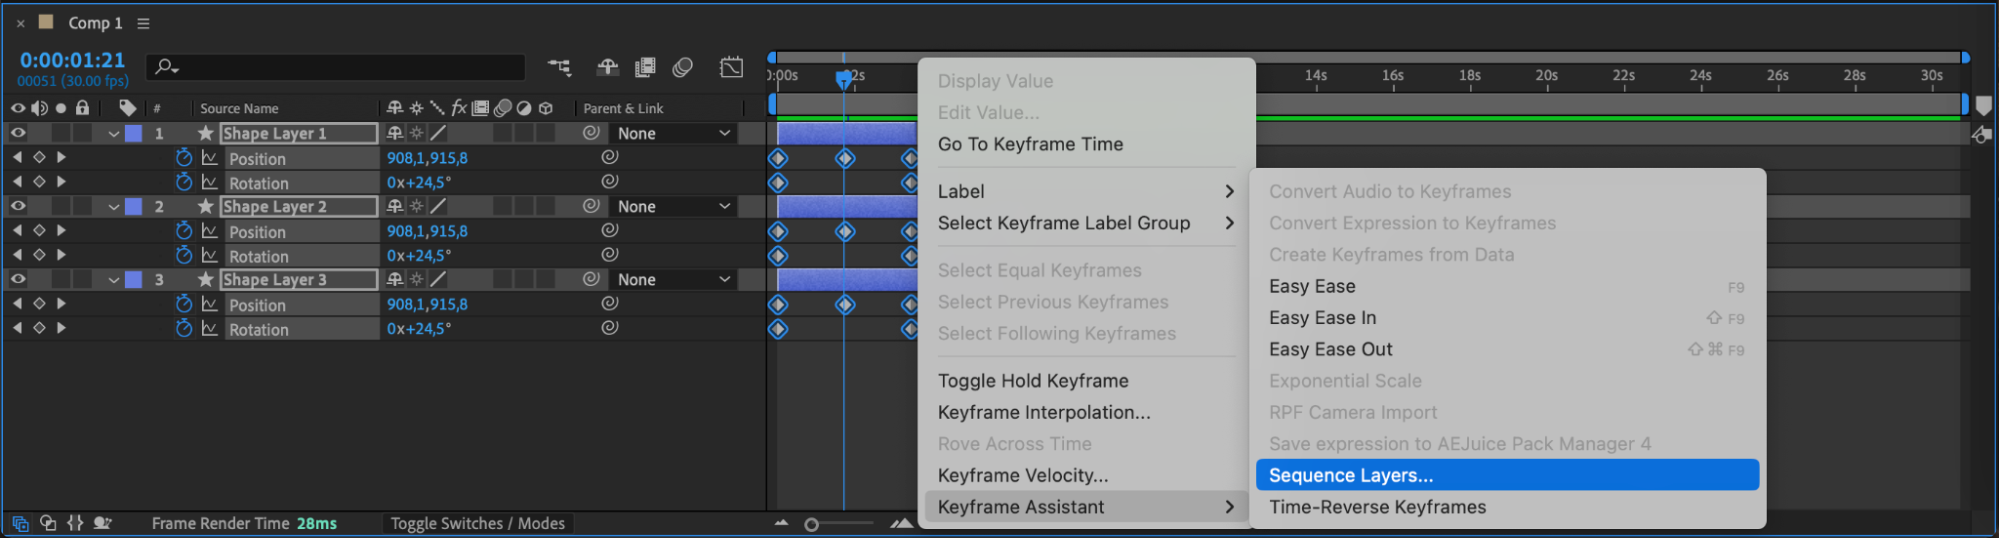Click Time-Reverse Keyframes option
The width and height of the screenshot is (1999, 538).
(1377, 507)
